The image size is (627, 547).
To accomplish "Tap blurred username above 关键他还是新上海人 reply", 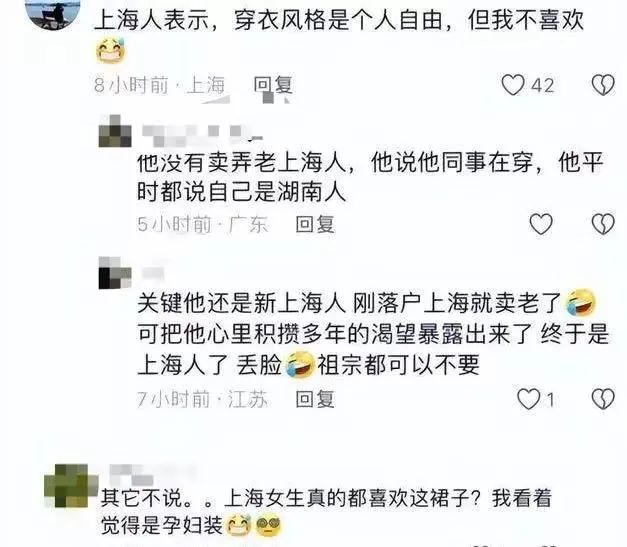I will click(153, 274).
